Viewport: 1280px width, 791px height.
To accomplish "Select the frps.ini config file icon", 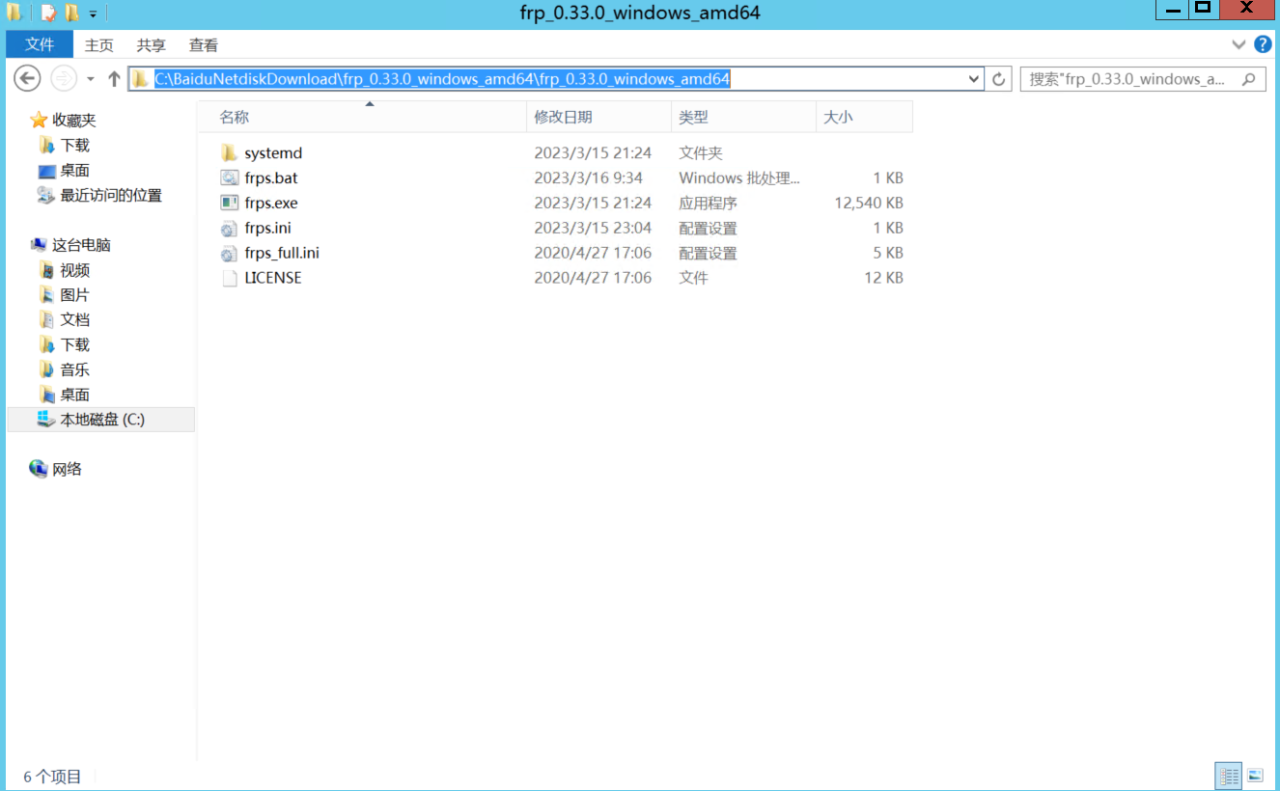I will coord(229,228).
